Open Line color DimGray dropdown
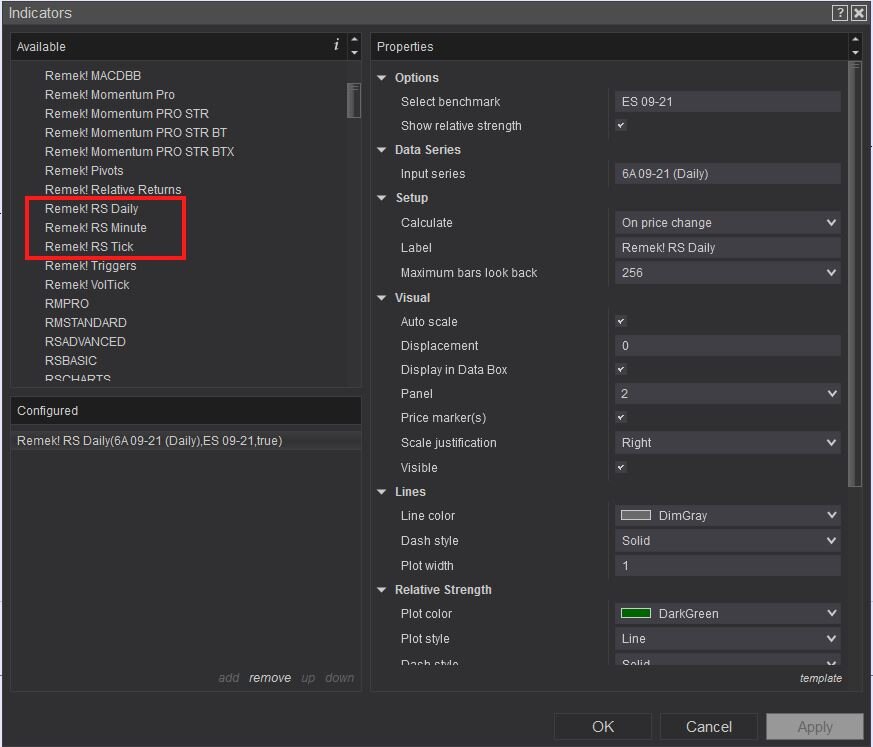Screen dimensions: 873x747 click(x=728, y=515)
